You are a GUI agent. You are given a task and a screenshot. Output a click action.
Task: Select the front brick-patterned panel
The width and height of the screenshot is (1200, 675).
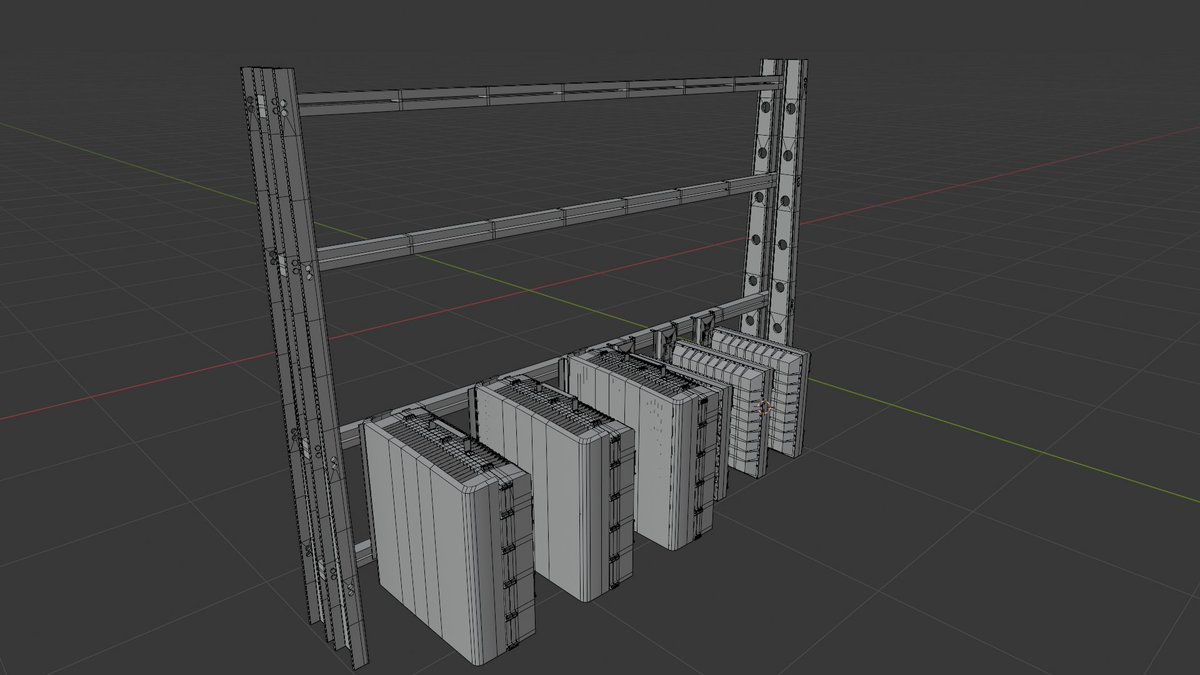[720, 408]
